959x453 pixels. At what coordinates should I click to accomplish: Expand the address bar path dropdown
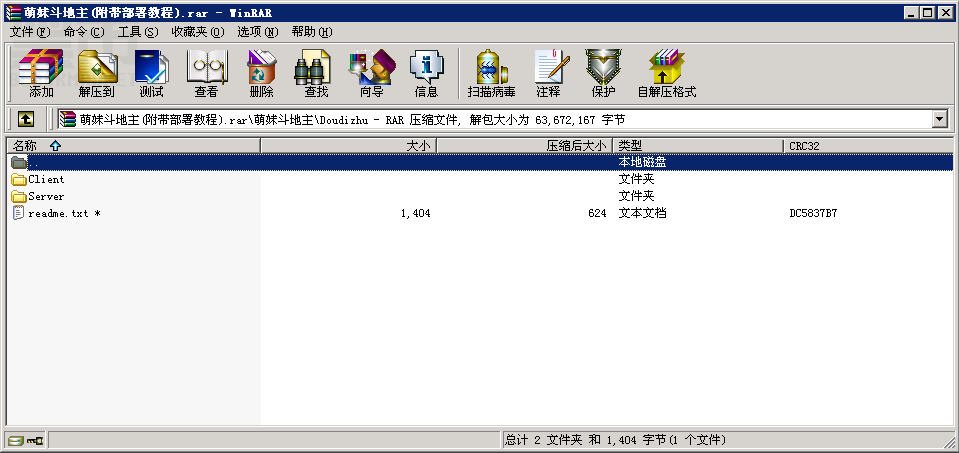[940, 119]
